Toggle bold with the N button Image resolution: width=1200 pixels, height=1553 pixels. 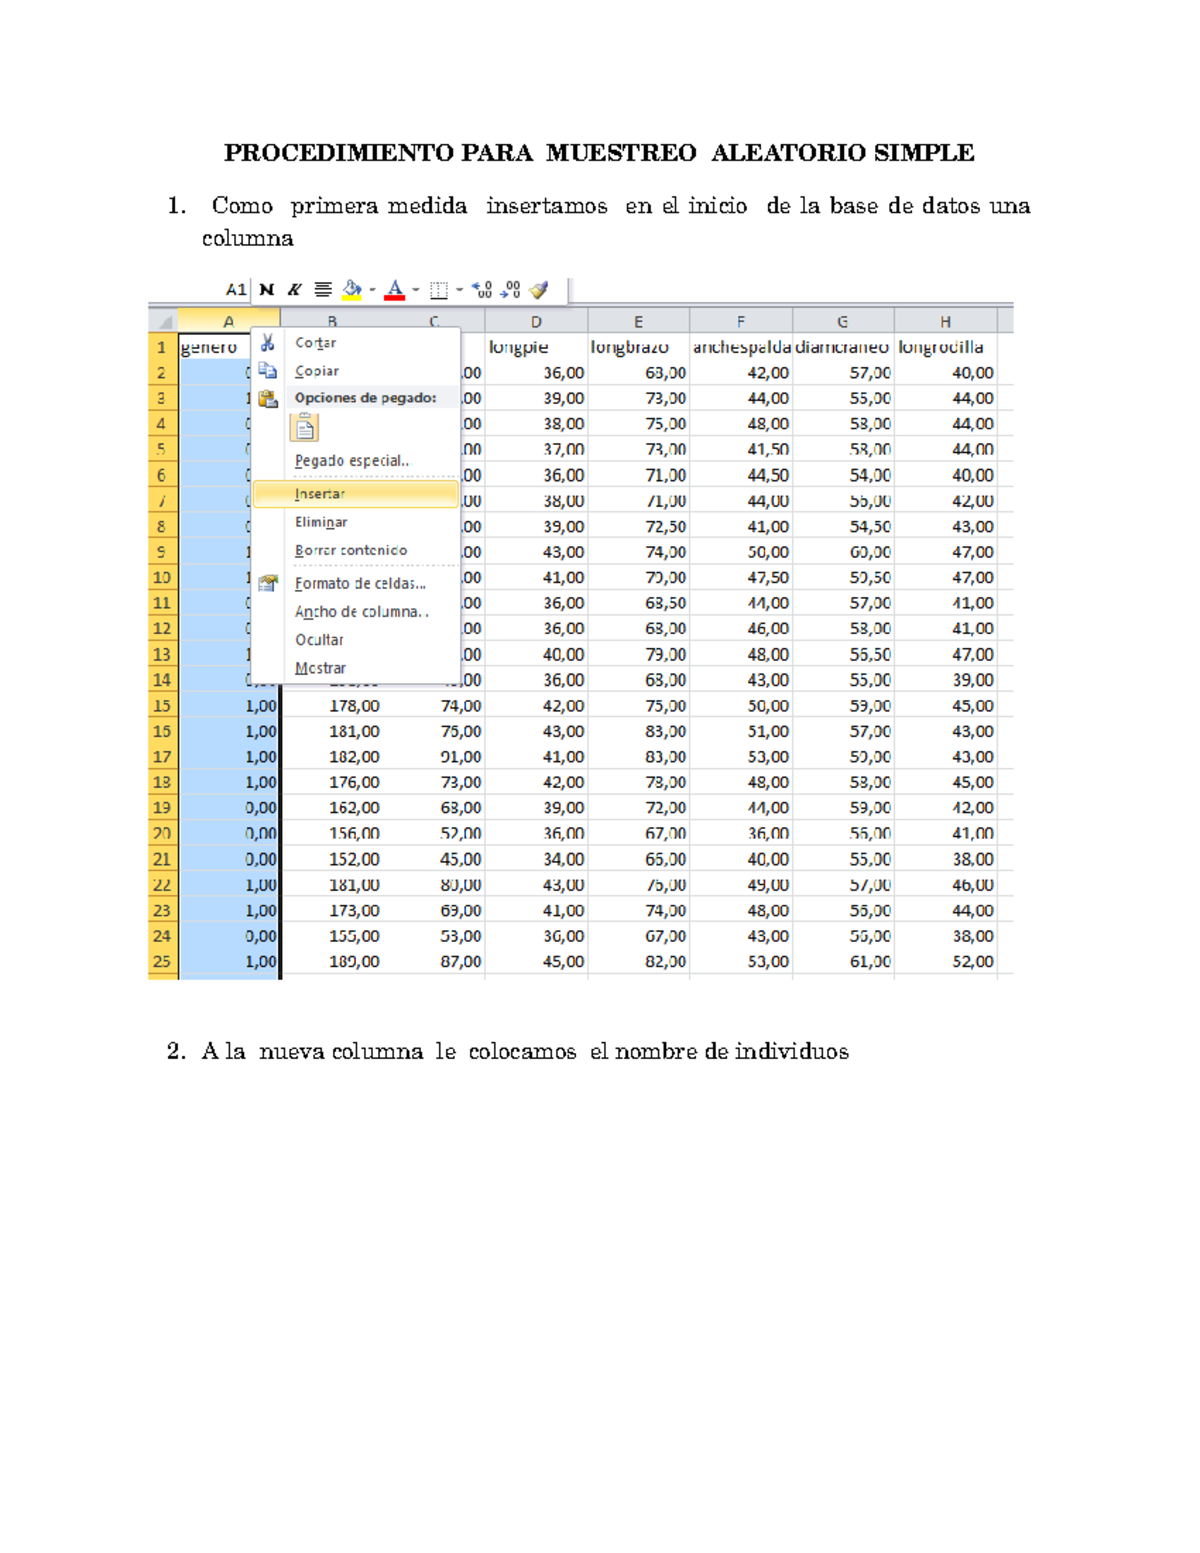click(x=266, y=287)
